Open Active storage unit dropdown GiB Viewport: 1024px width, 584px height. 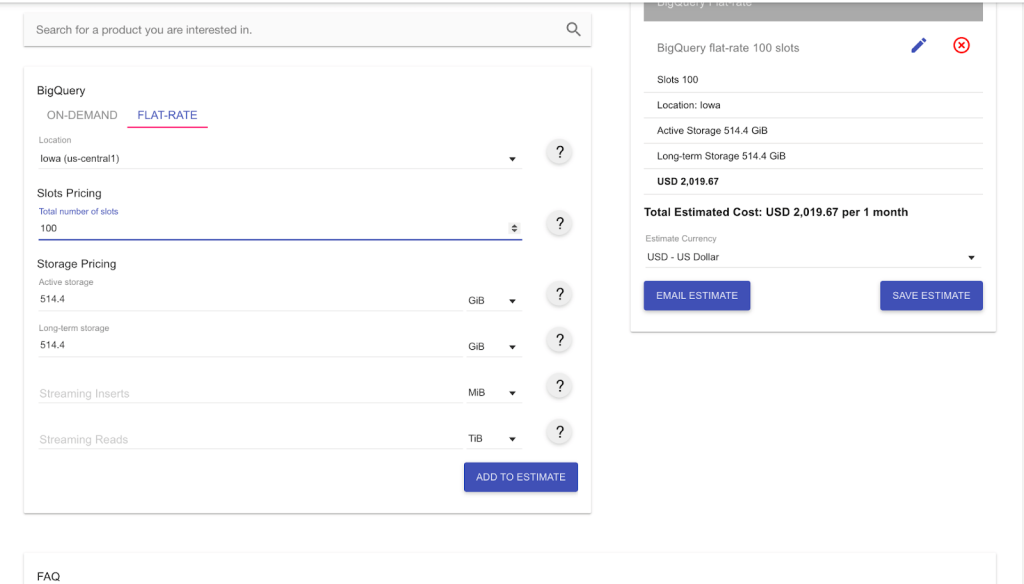point(493,300)
